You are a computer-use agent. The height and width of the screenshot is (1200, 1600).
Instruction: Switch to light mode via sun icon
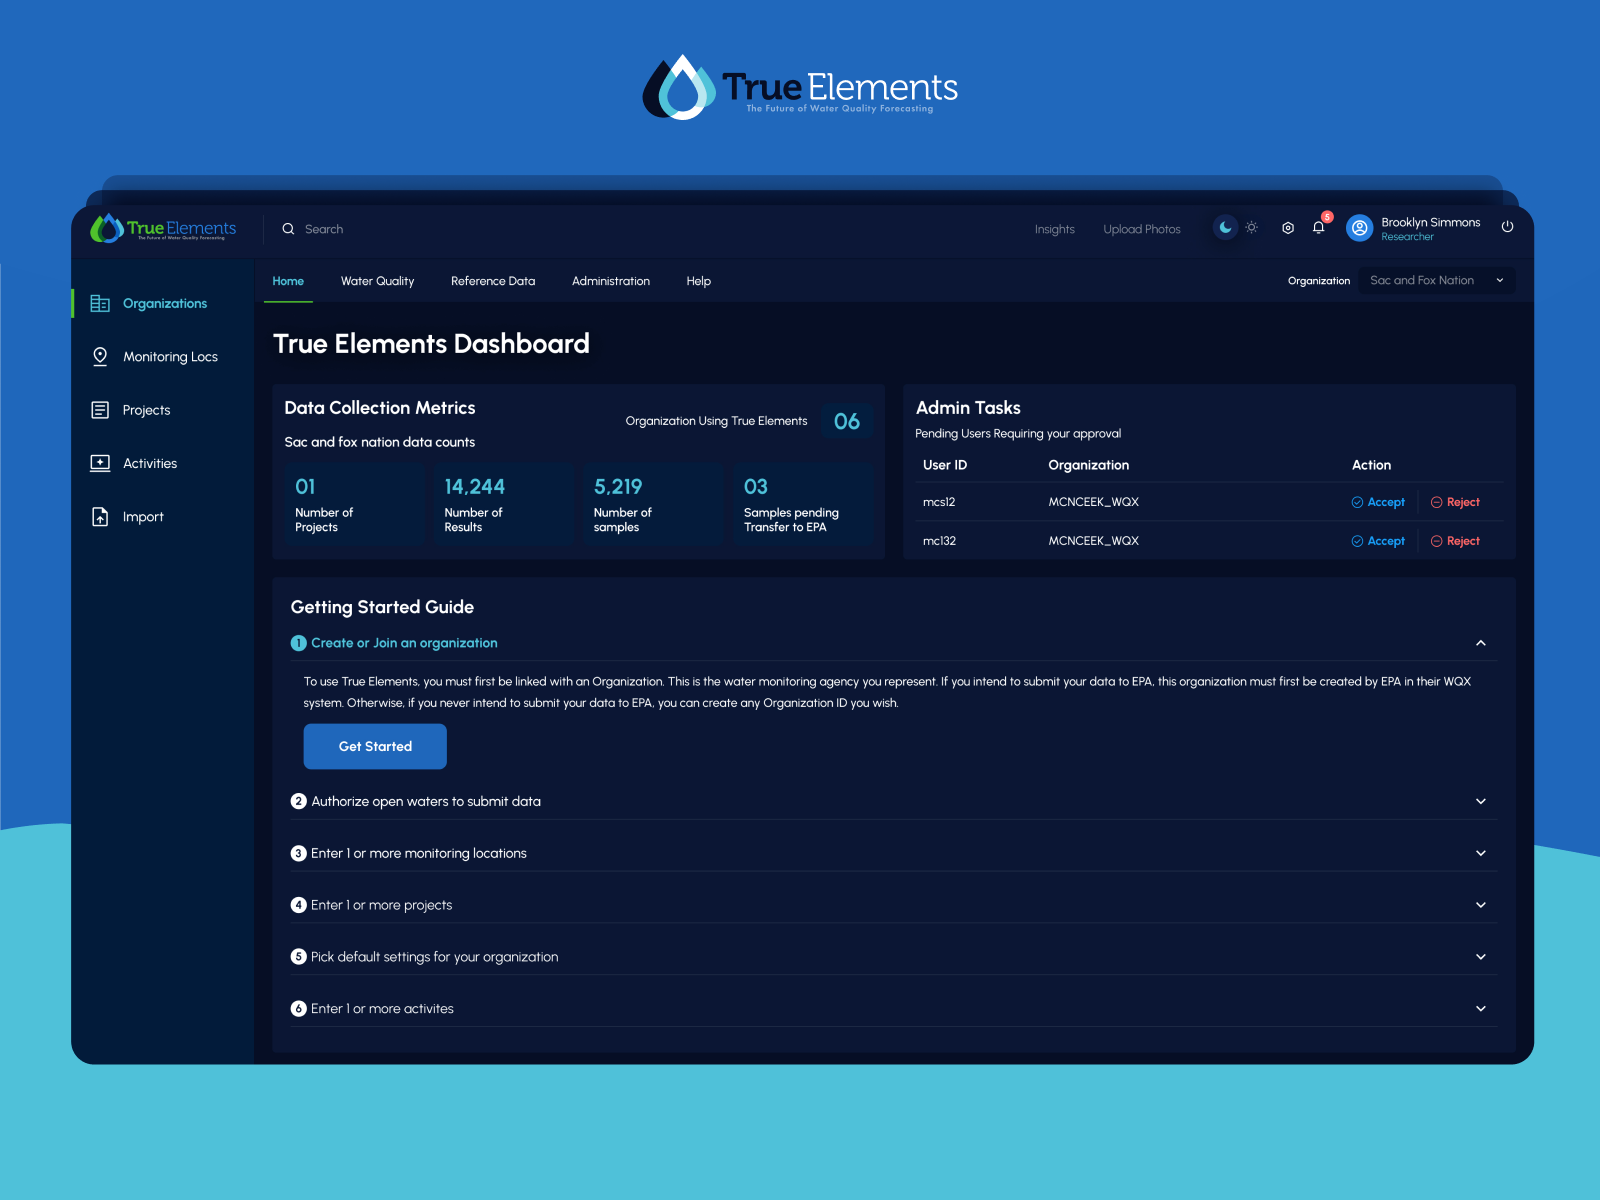coord(1251,227)
